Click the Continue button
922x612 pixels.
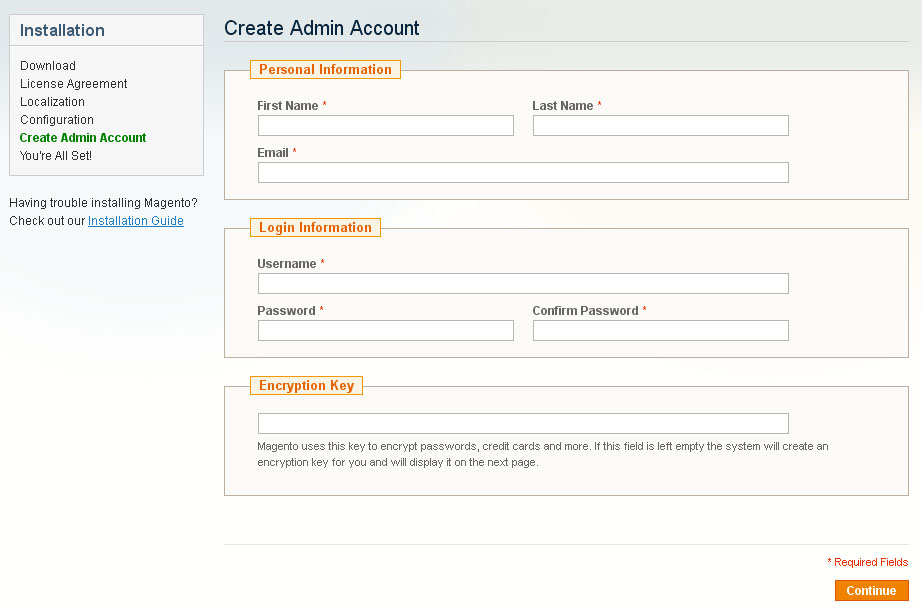pyautogui.click(x=871, y=591)
